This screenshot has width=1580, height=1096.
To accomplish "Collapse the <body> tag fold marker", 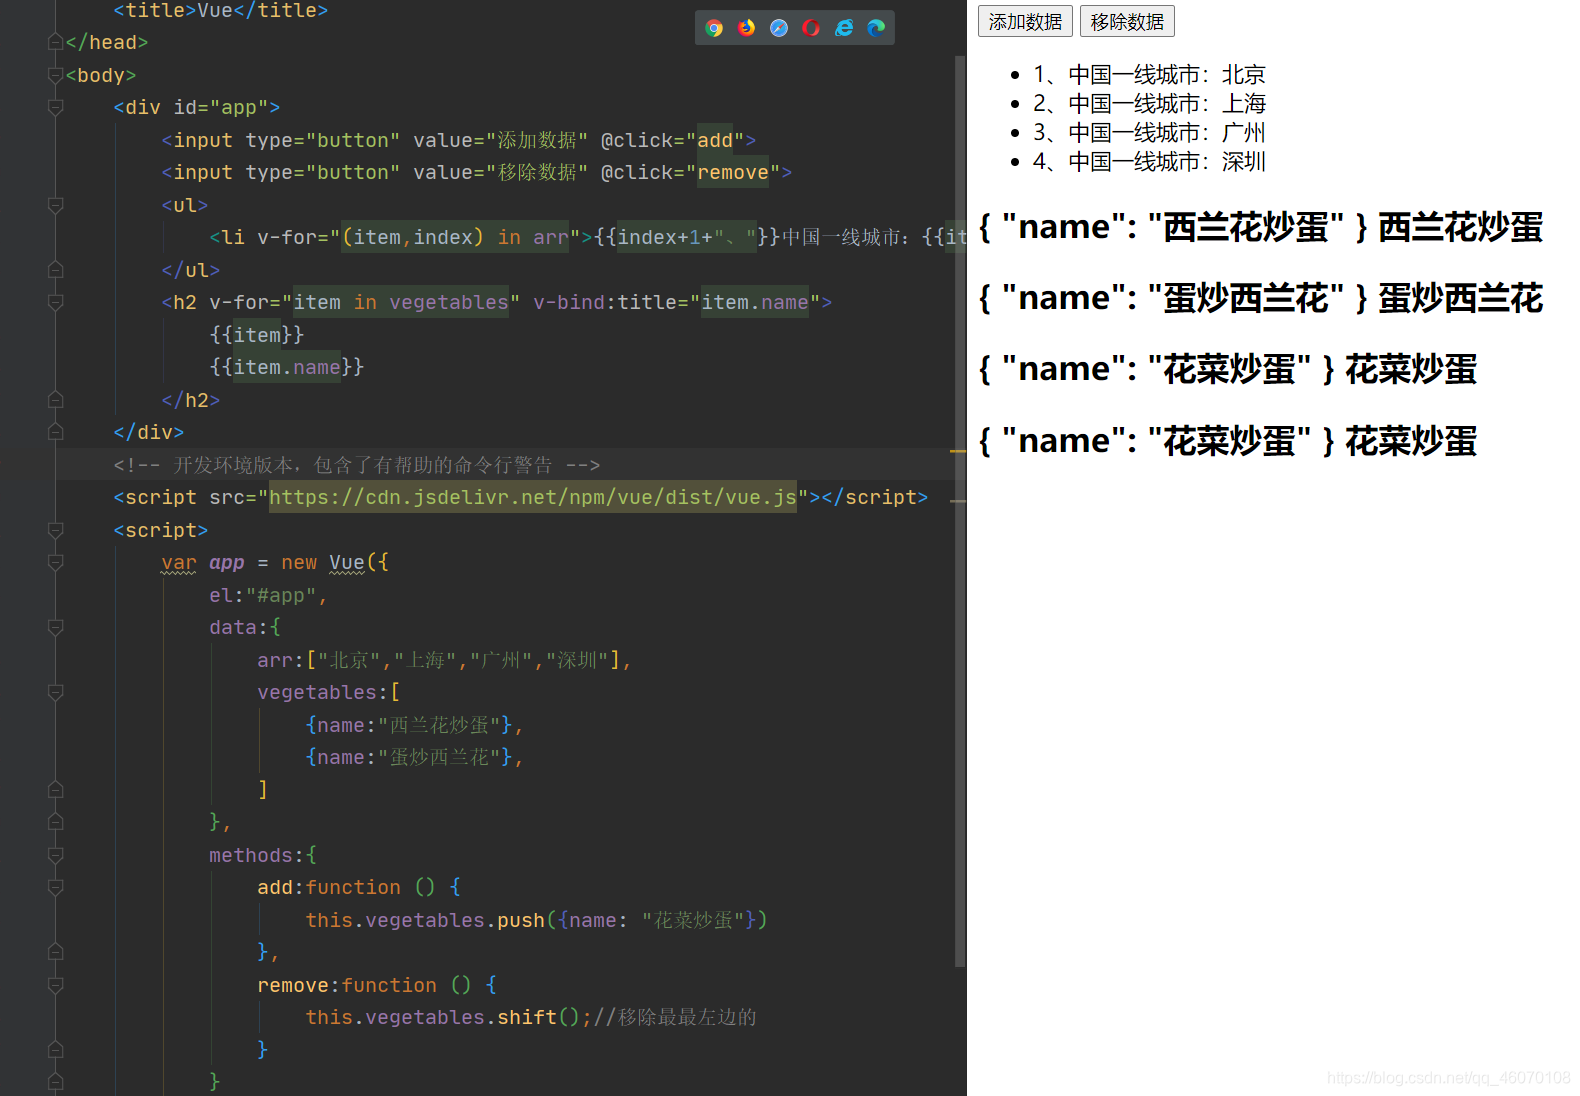I will click(x=56, y=75).
